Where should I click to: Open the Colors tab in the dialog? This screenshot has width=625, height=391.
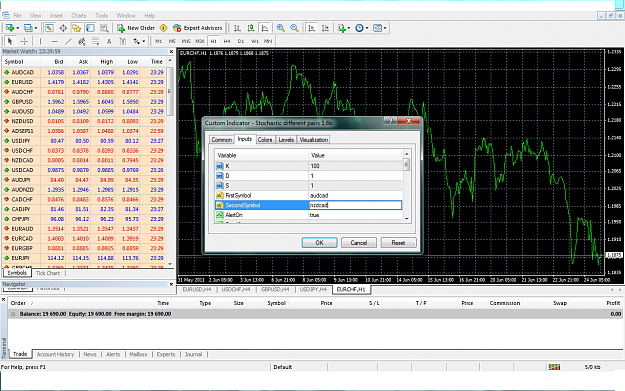point(265,140)
